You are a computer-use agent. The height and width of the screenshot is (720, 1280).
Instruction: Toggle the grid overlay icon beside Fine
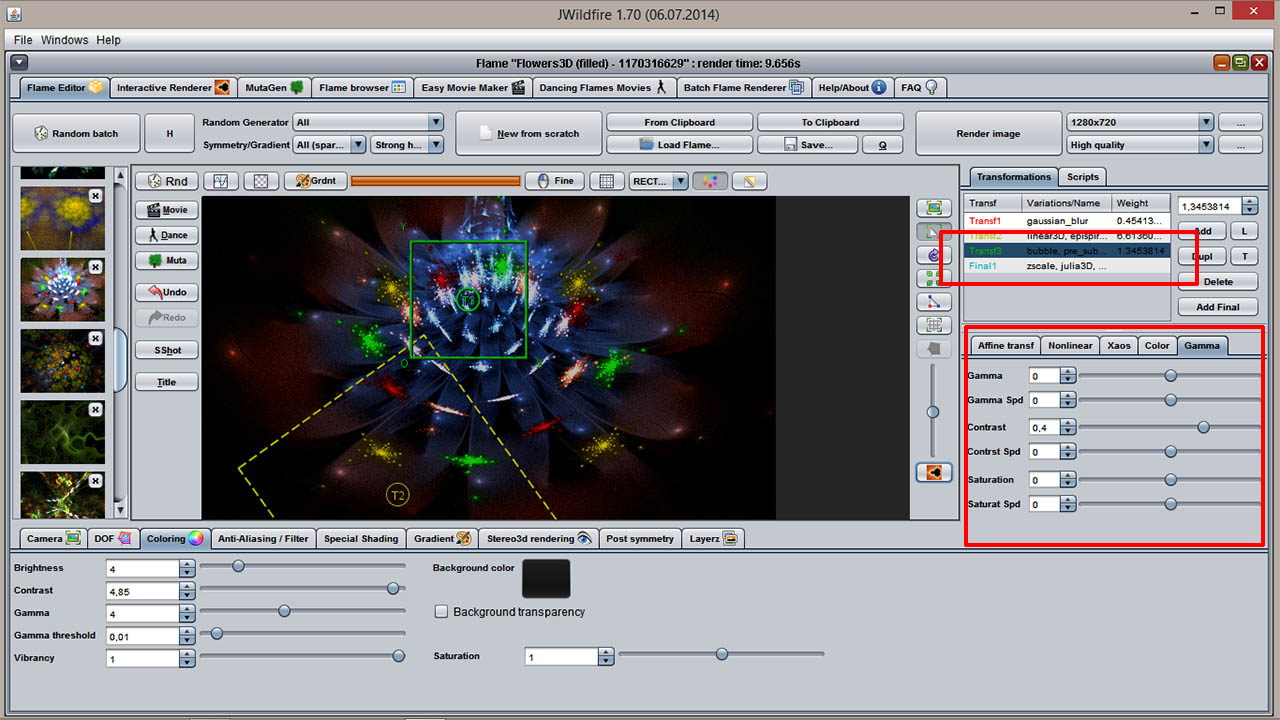[606, 181]
